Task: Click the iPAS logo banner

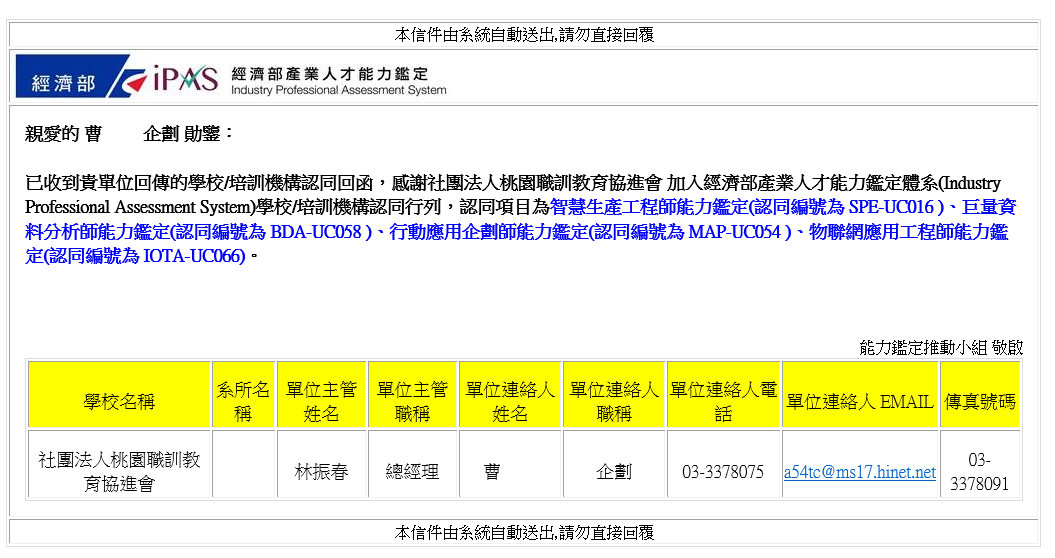Action: click(231, 76)
